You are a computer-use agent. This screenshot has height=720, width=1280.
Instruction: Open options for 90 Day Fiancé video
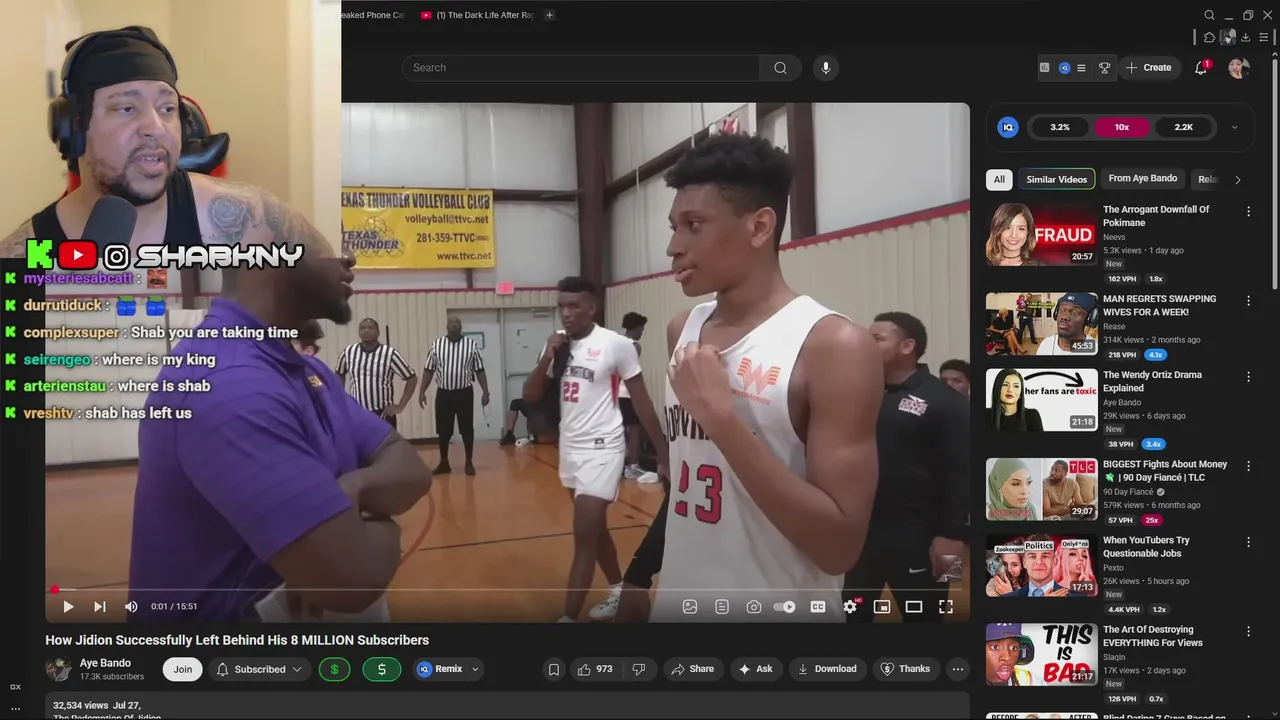coord(1248,466)
